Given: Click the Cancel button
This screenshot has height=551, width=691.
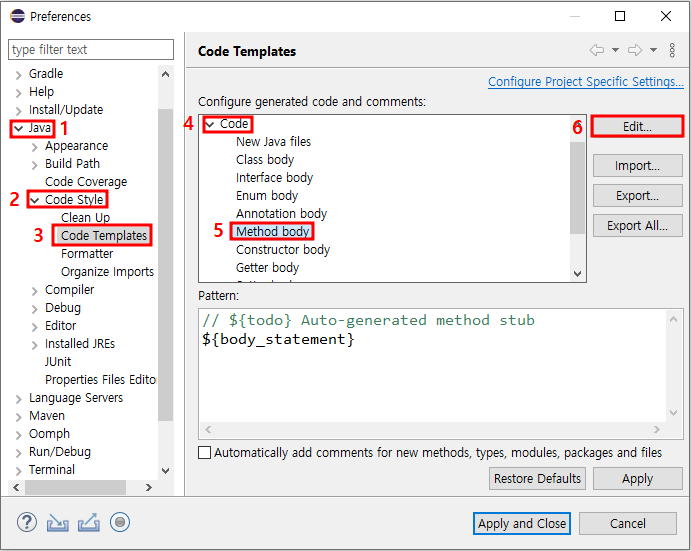Looking at the screenshot, I should 628,523.
